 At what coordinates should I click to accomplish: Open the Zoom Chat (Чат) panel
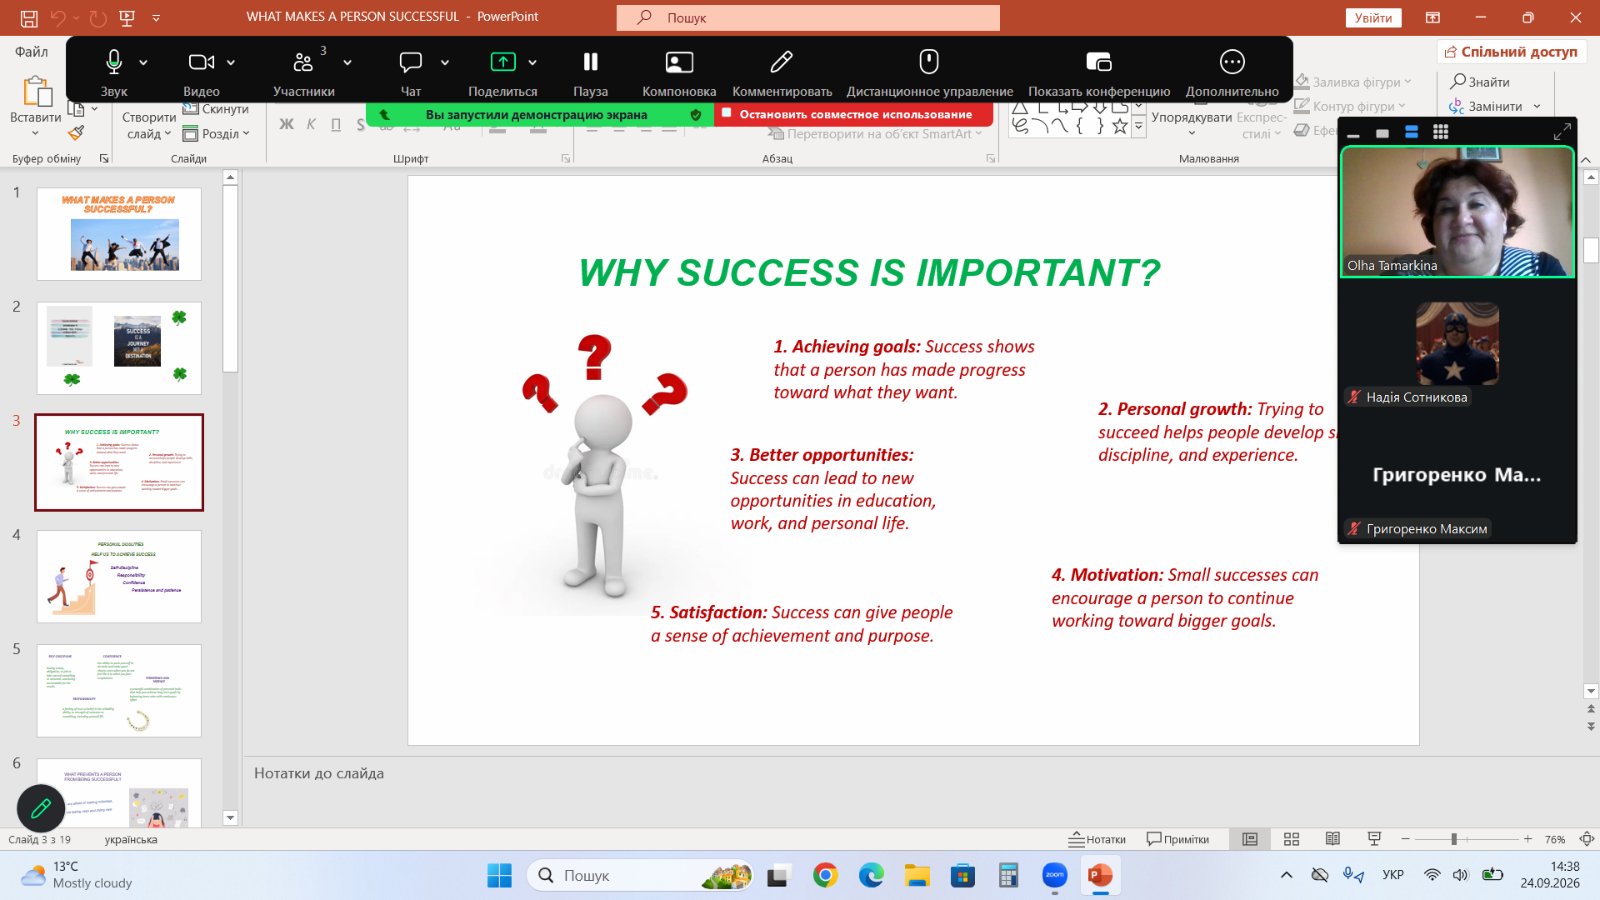coord(411,62)
